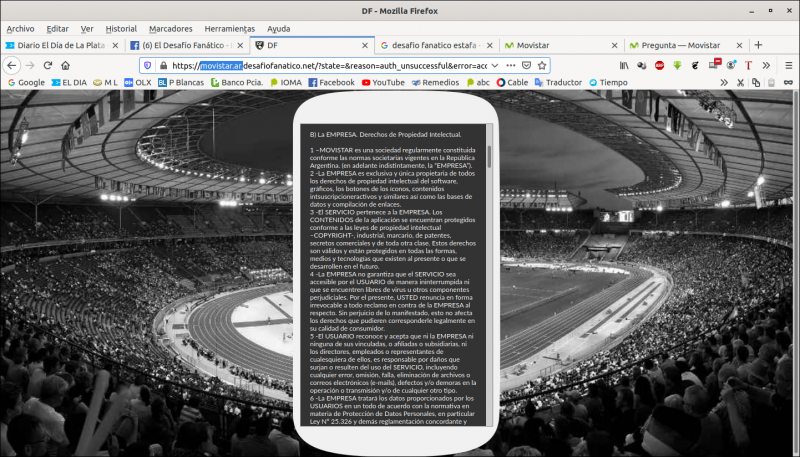
Task: Click the green download arrow extension
Action: 677,65
